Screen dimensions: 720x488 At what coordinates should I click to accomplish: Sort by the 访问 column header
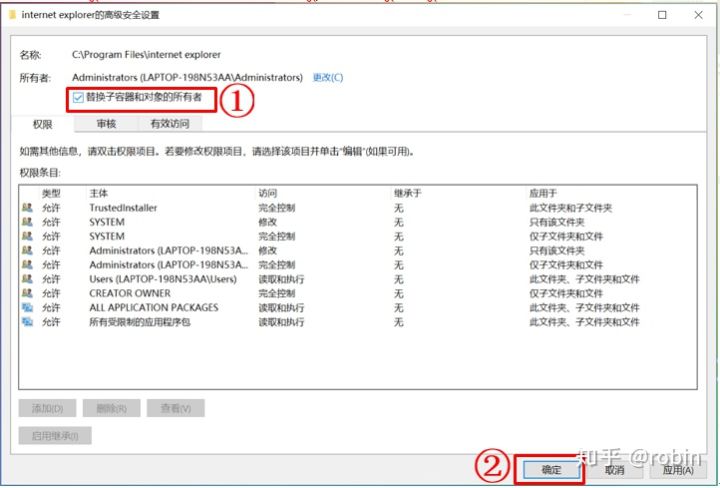click(x=268, y=193)
